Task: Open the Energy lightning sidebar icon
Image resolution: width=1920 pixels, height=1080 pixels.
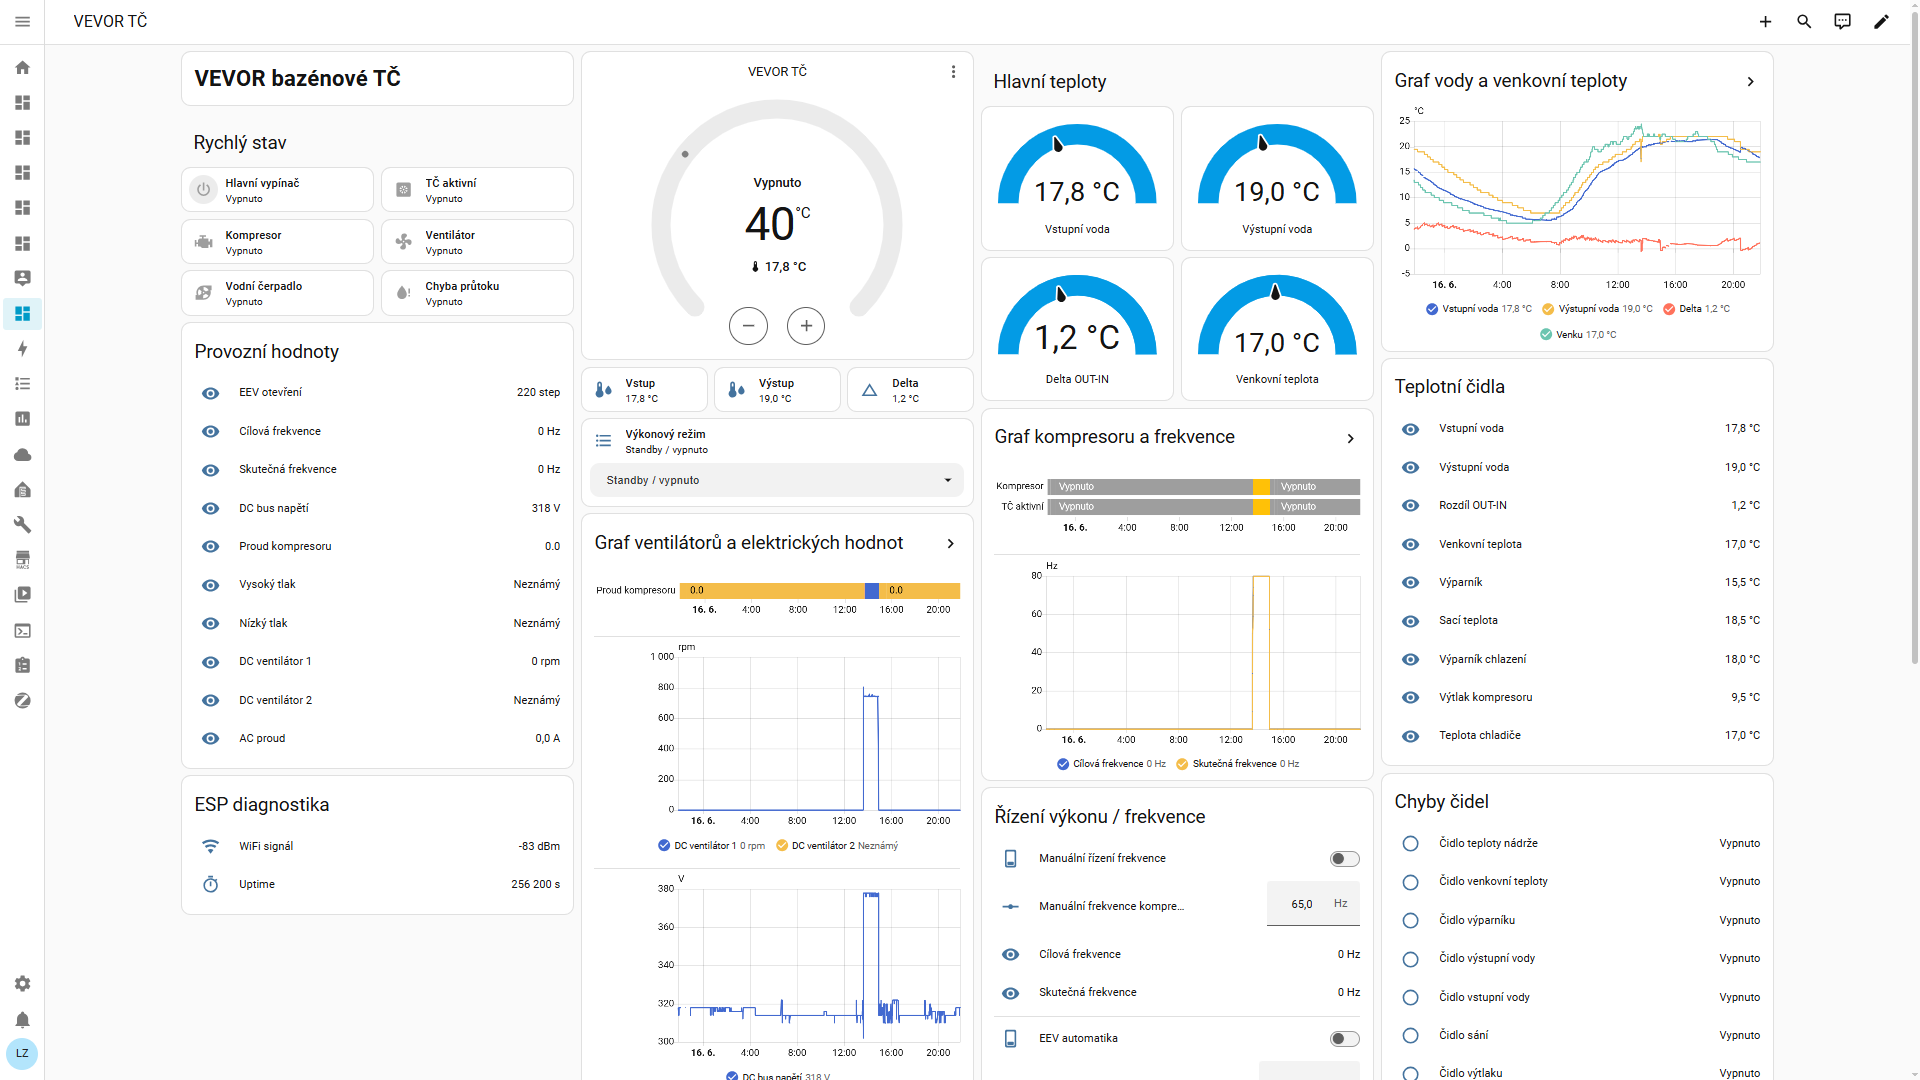Action: (x=22, y=349)
